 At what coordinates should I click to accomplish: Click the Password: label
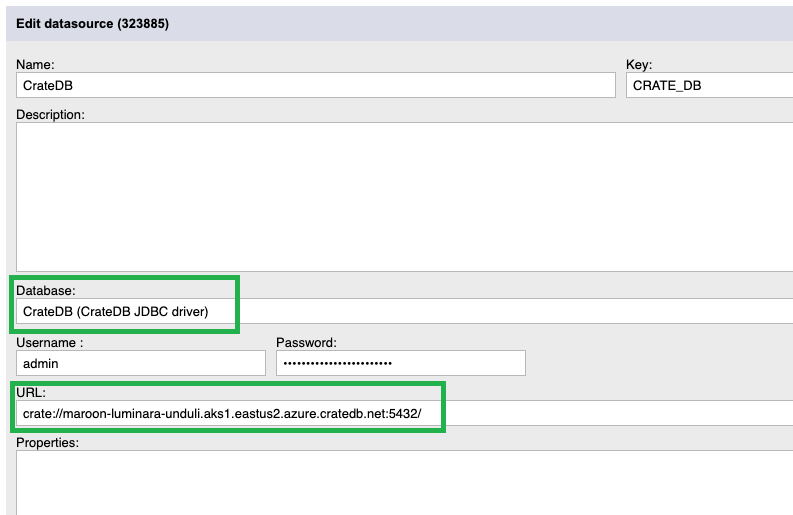coord(306,342)
